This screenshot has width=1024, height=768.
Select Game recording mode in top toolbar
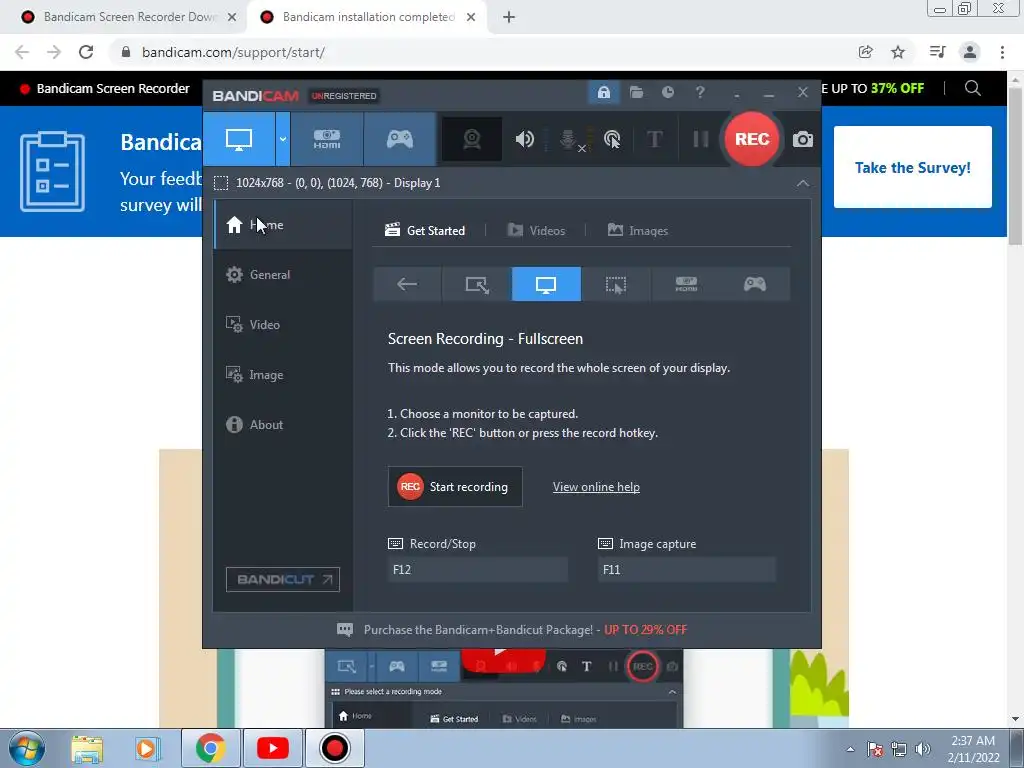tap(400, 139)
